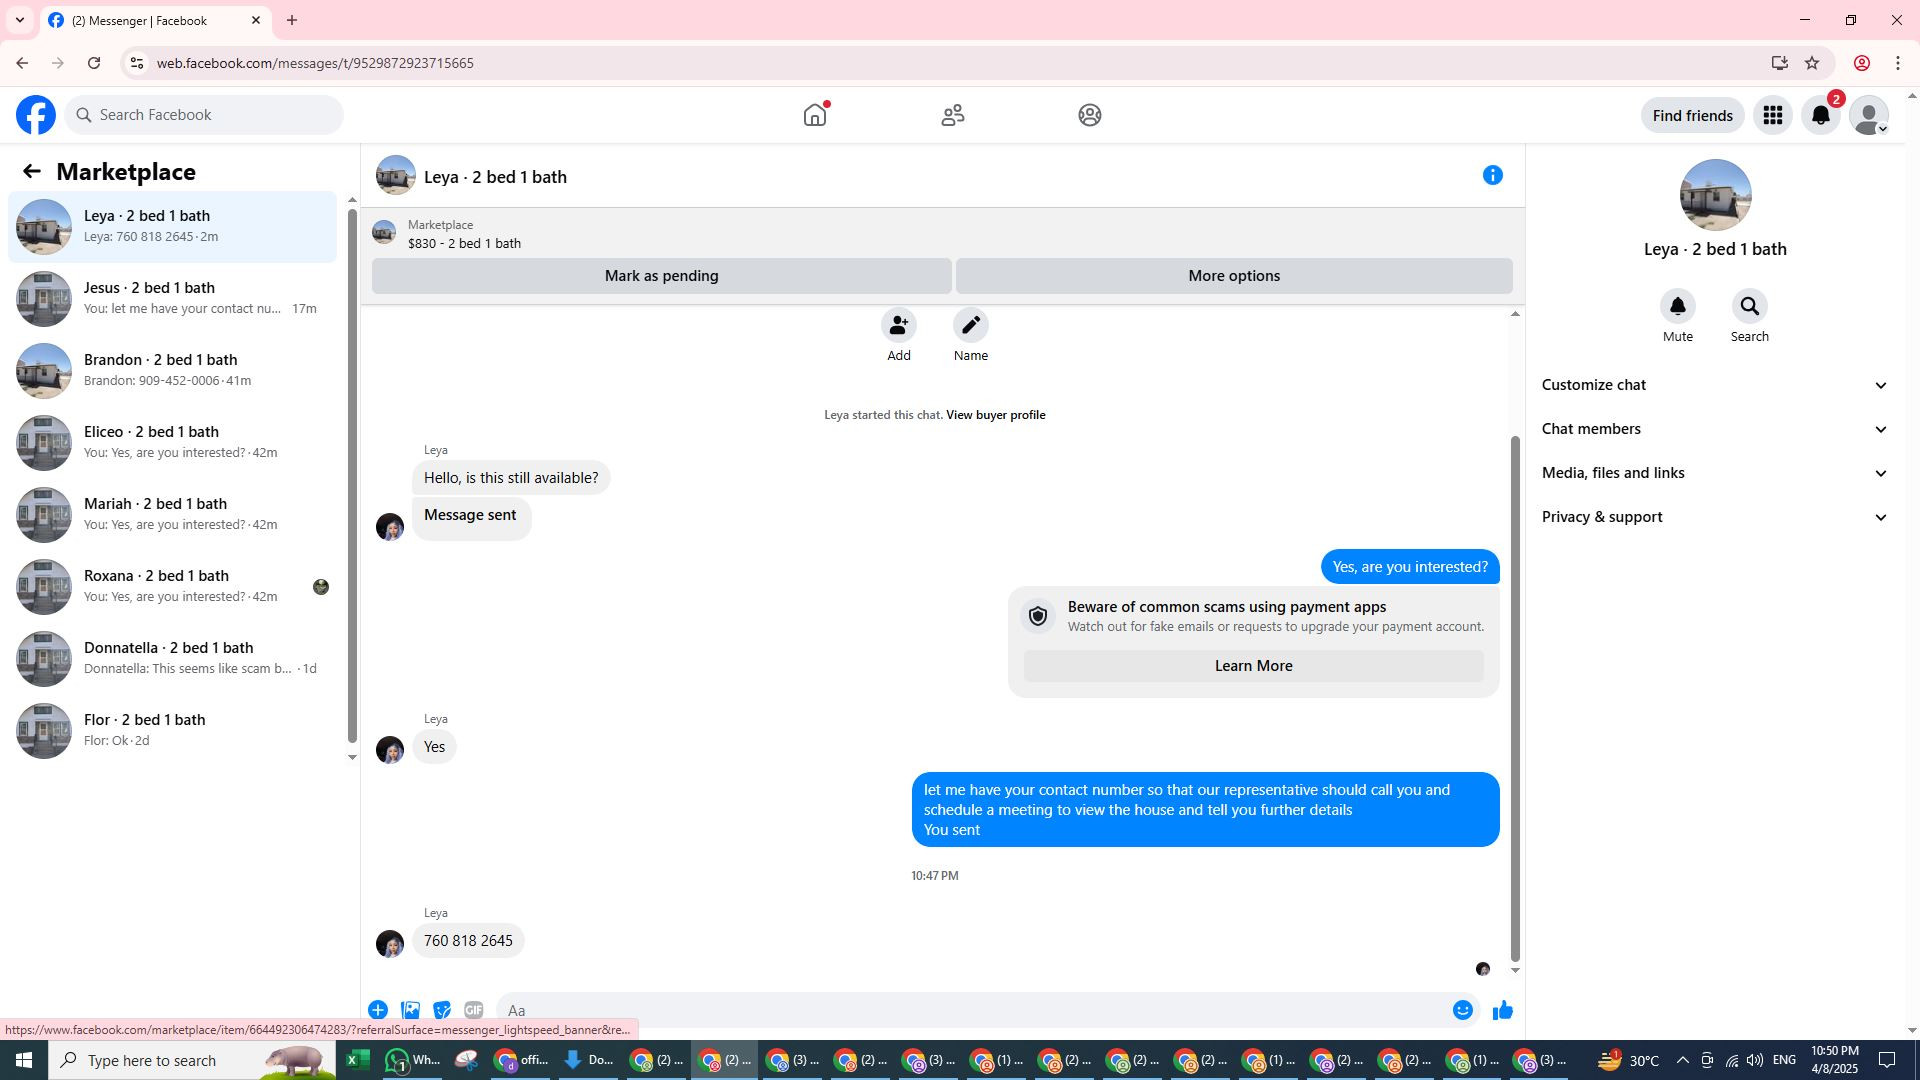The width and height of the screenshot is (1920, 1080).
Task: Mute the Leya conversation
Action: 1677,307
